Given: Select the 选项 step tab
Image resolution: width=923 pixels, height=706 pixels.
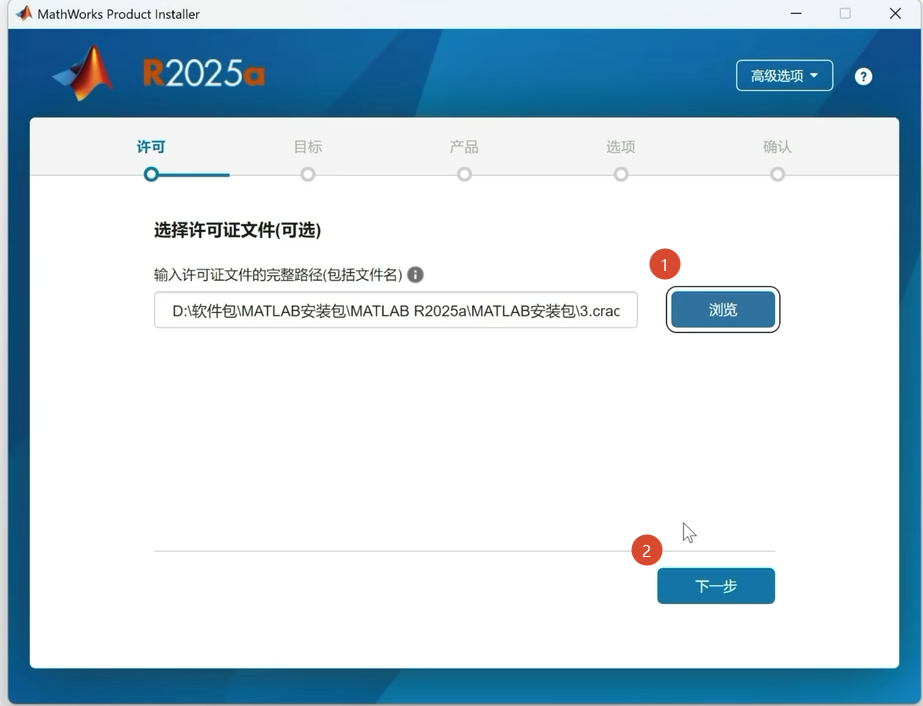Looking at the screenshot, I should tap(621, 147).
